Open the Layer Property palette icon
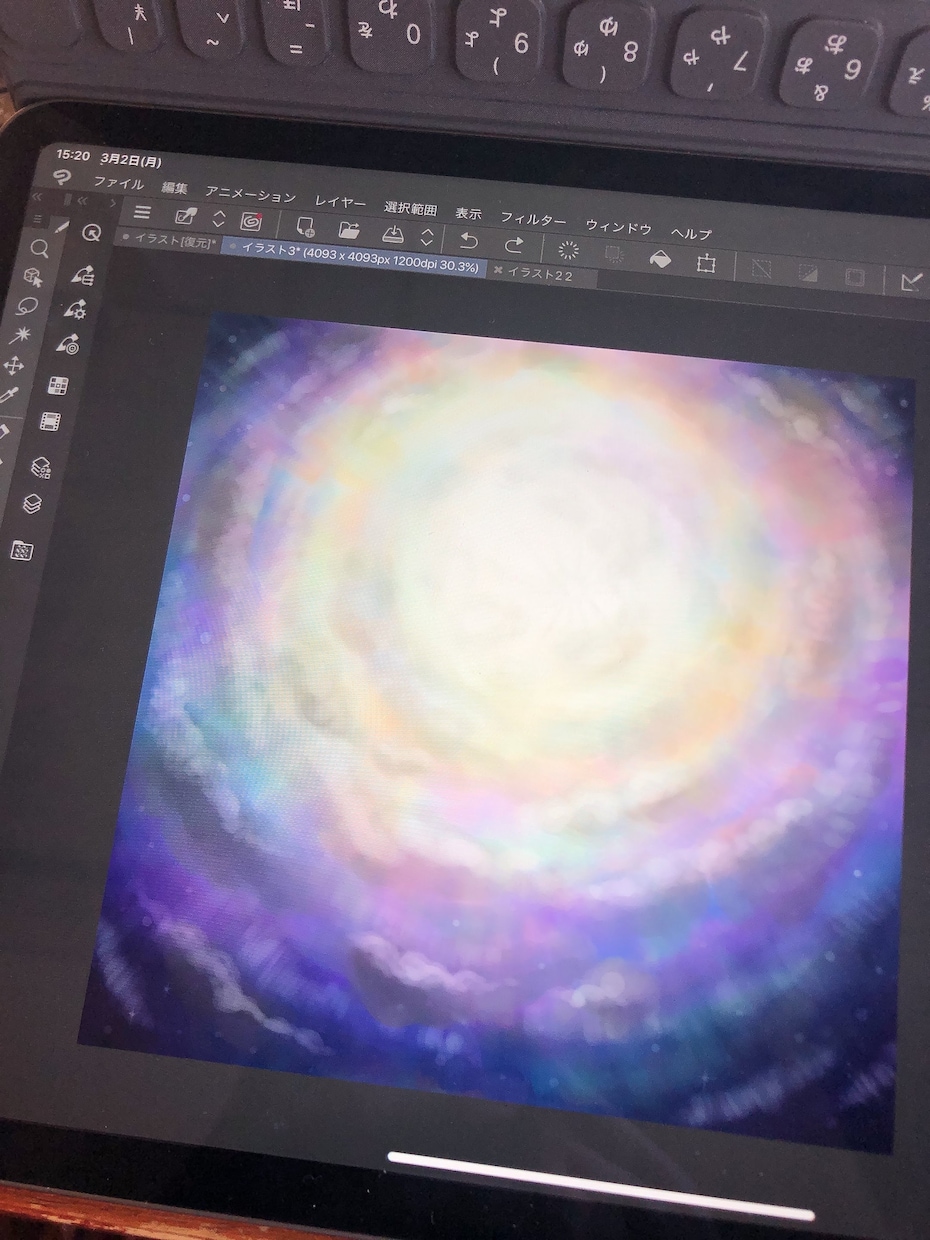930x1240 pixels. tap(41, 466)
